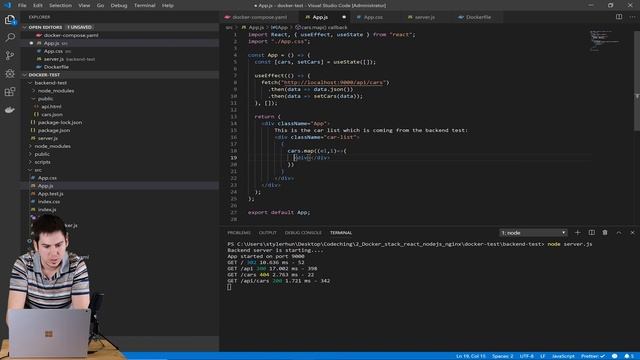Open Dockerfile from Open Editors list
Viewport: 640px width, 360px height.
point(56,67)
